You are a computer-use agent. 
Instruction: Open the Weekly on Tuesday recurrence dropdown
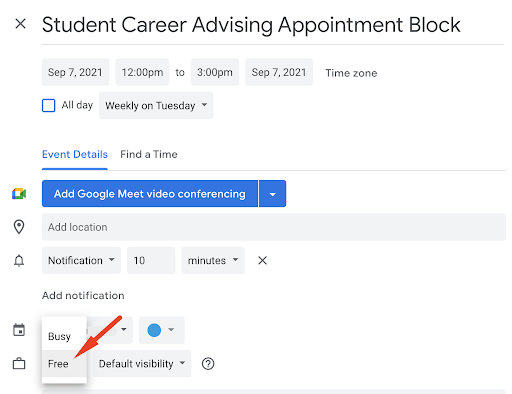click(156, 106)
